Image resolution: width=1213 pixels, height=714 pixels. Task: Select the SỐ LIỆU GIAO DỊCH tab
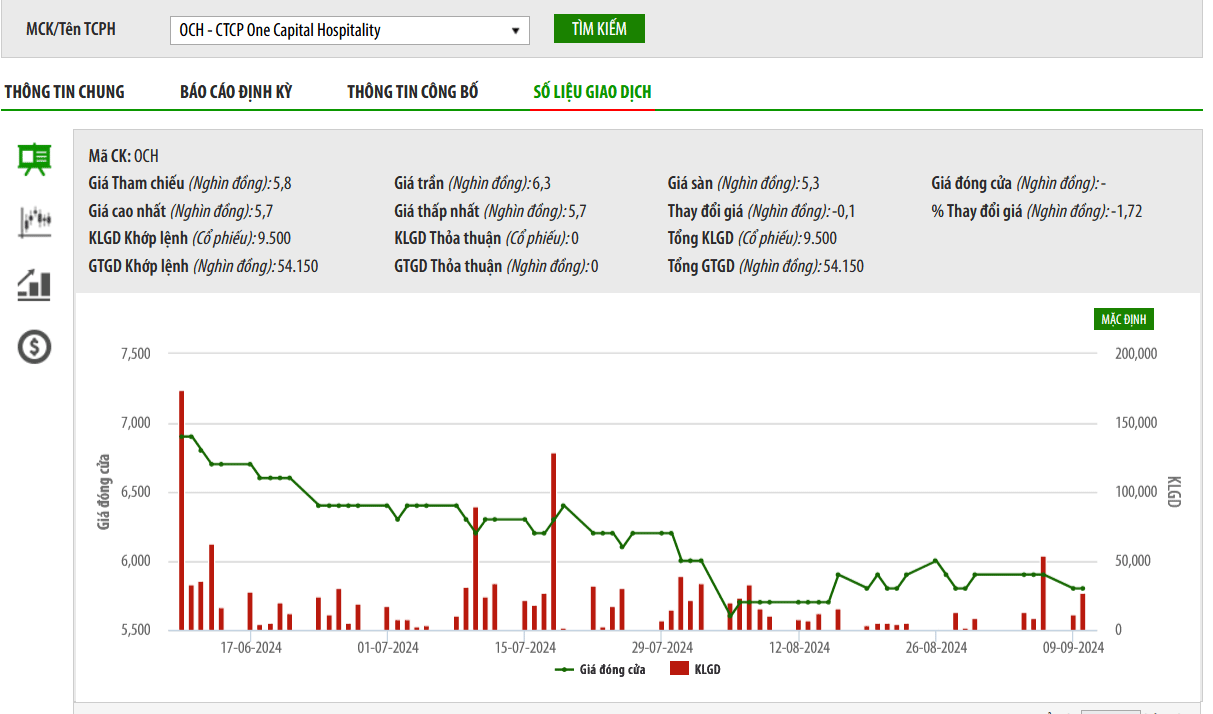coord(592,92)
